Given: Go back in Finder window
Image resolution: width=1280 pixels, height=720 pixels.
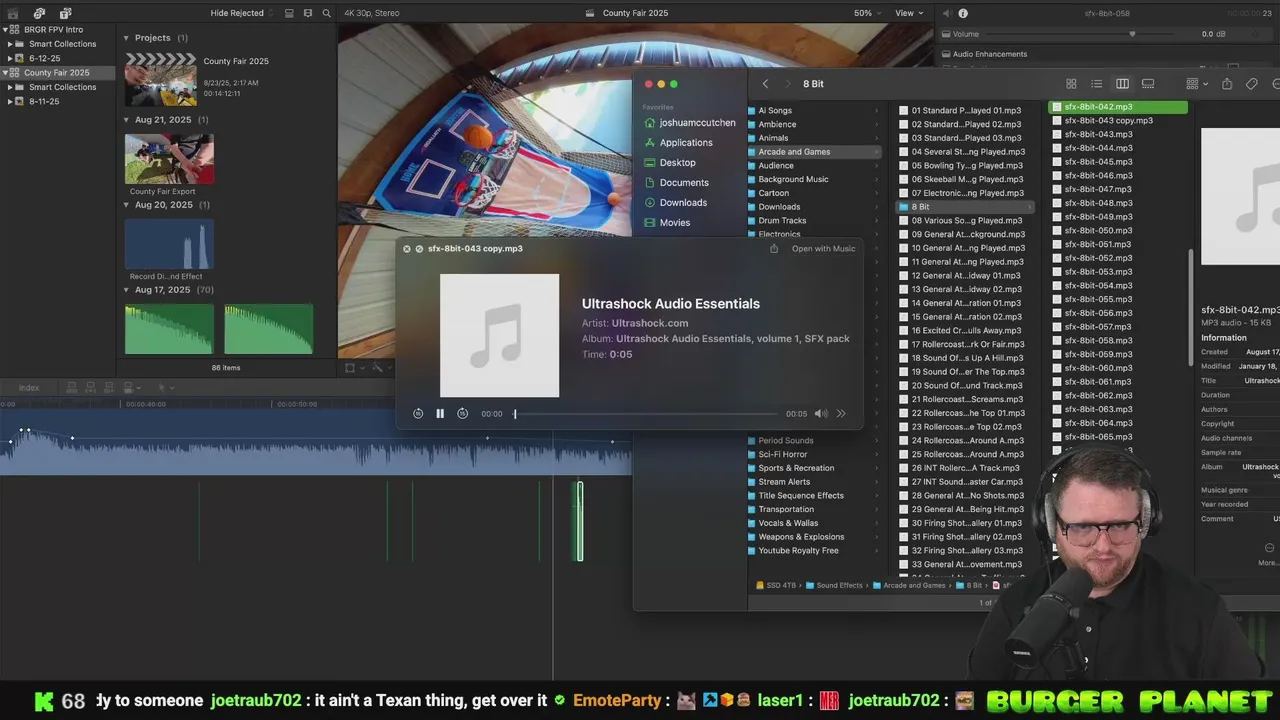Looking at the screenshot, I should [766, 84].
